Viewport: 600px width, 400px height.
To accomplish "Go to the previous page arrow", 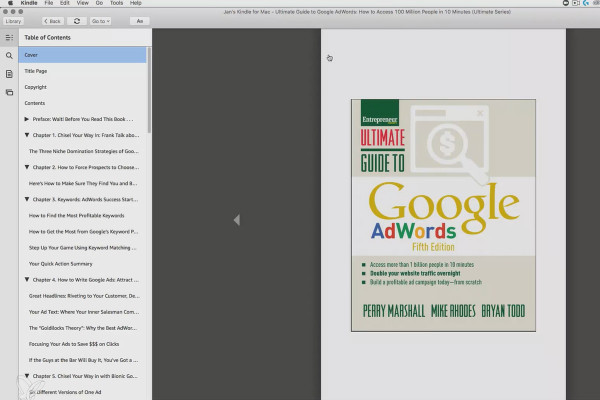I will 237,220.
